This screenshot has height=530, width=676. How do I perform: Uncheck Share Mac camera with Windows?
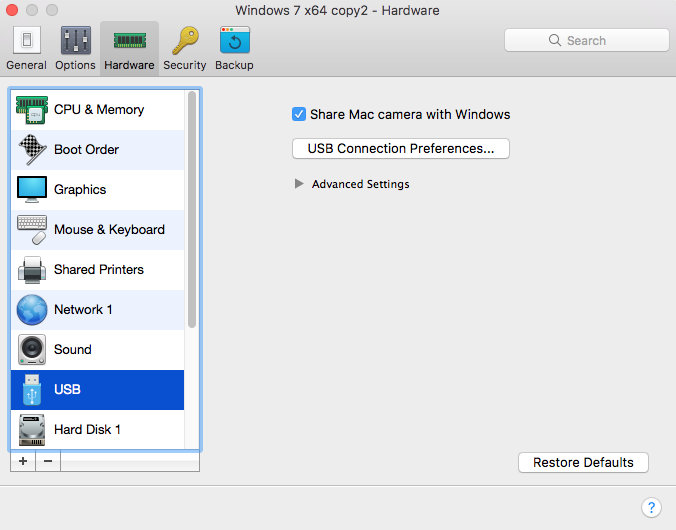click(299, 114)
